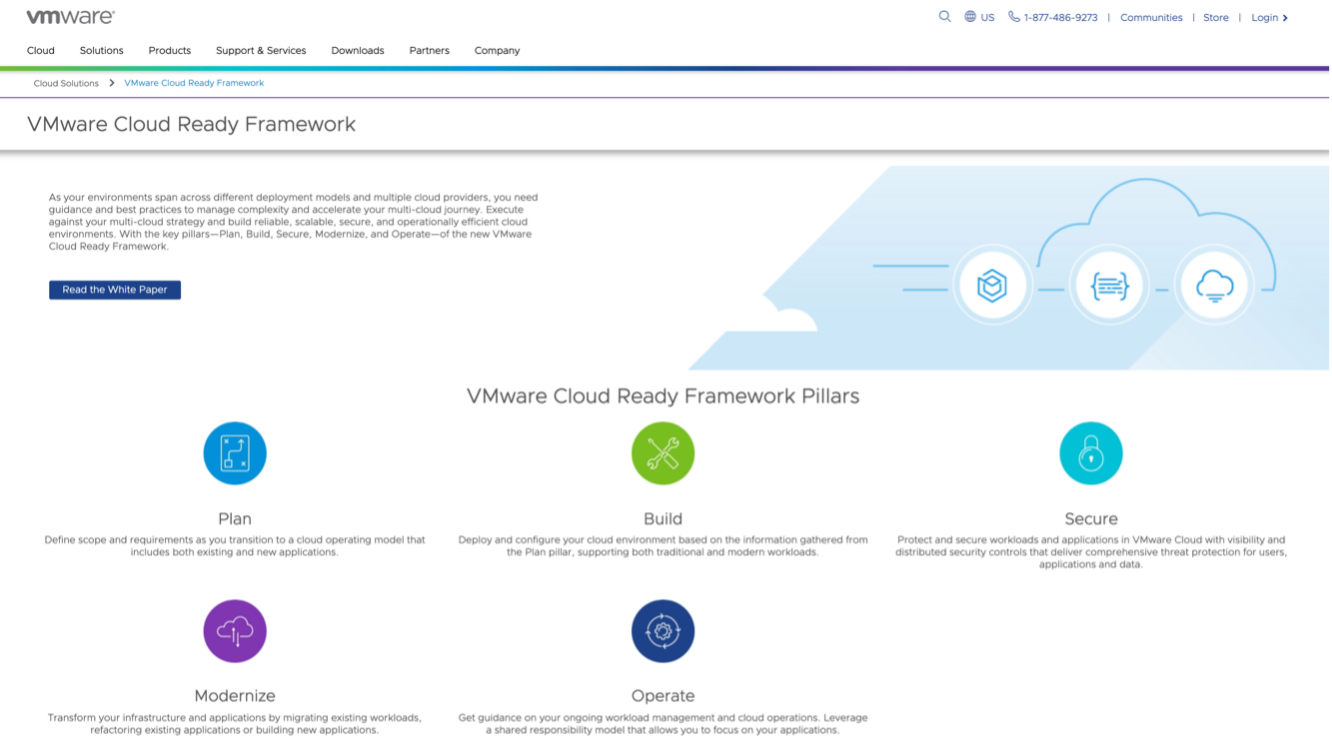This screenshot has height=751, width=1332.
Task: Click the Secure pillar padlock icon
Action: click(1091, 453)
